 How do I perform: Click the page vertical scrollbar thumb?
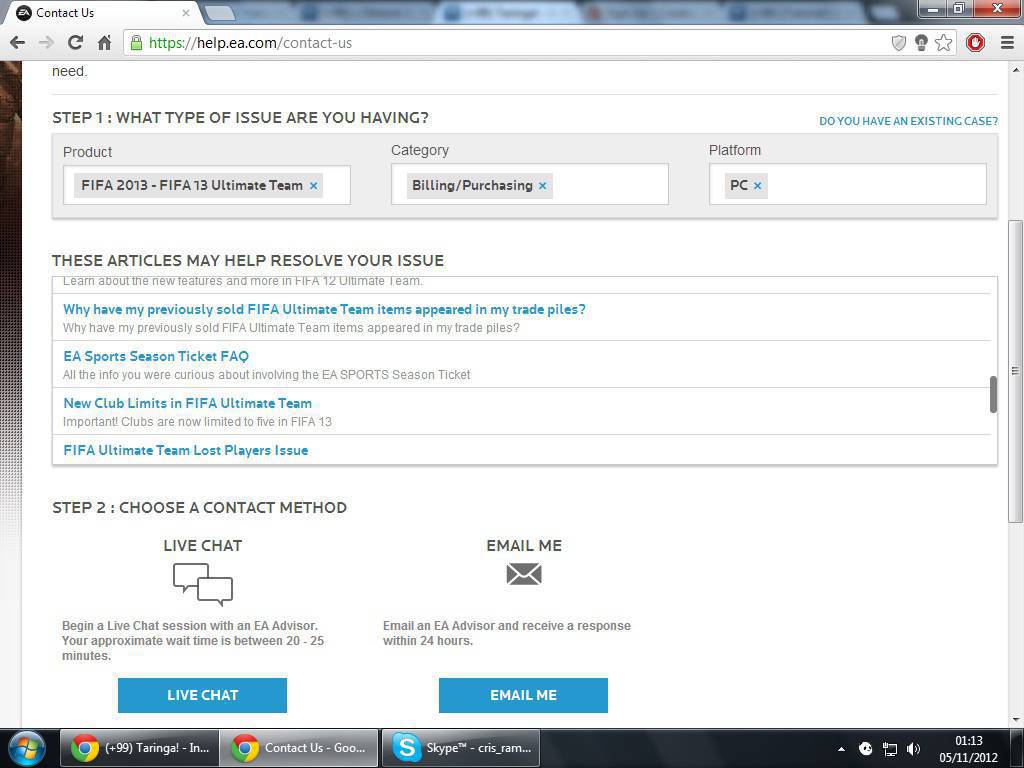click(1015, 371)
